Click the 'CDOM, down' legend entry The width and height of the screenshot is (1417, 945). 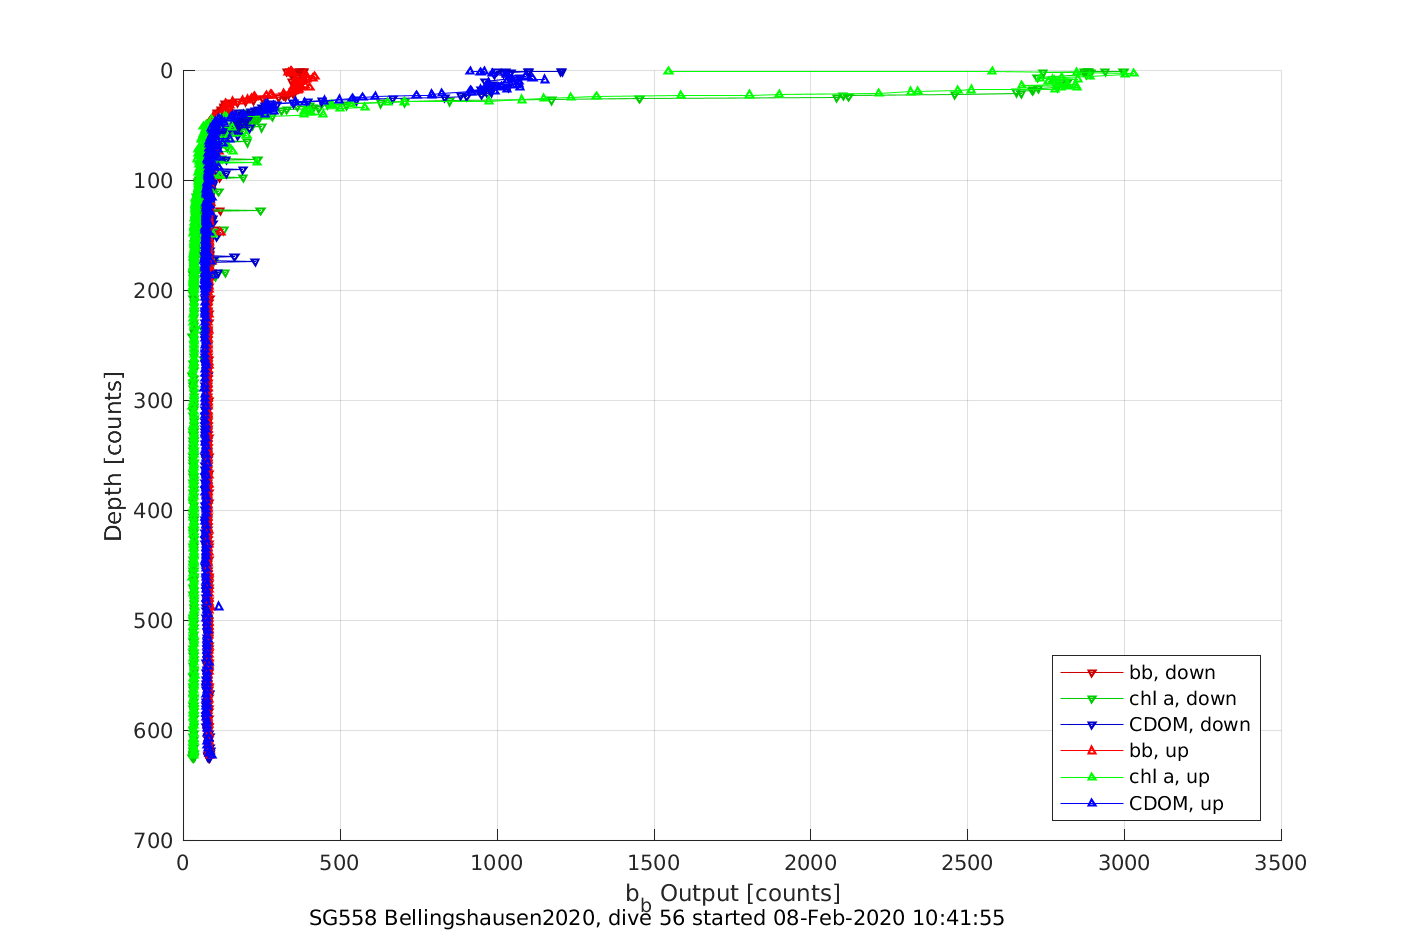pos(1155,725)
